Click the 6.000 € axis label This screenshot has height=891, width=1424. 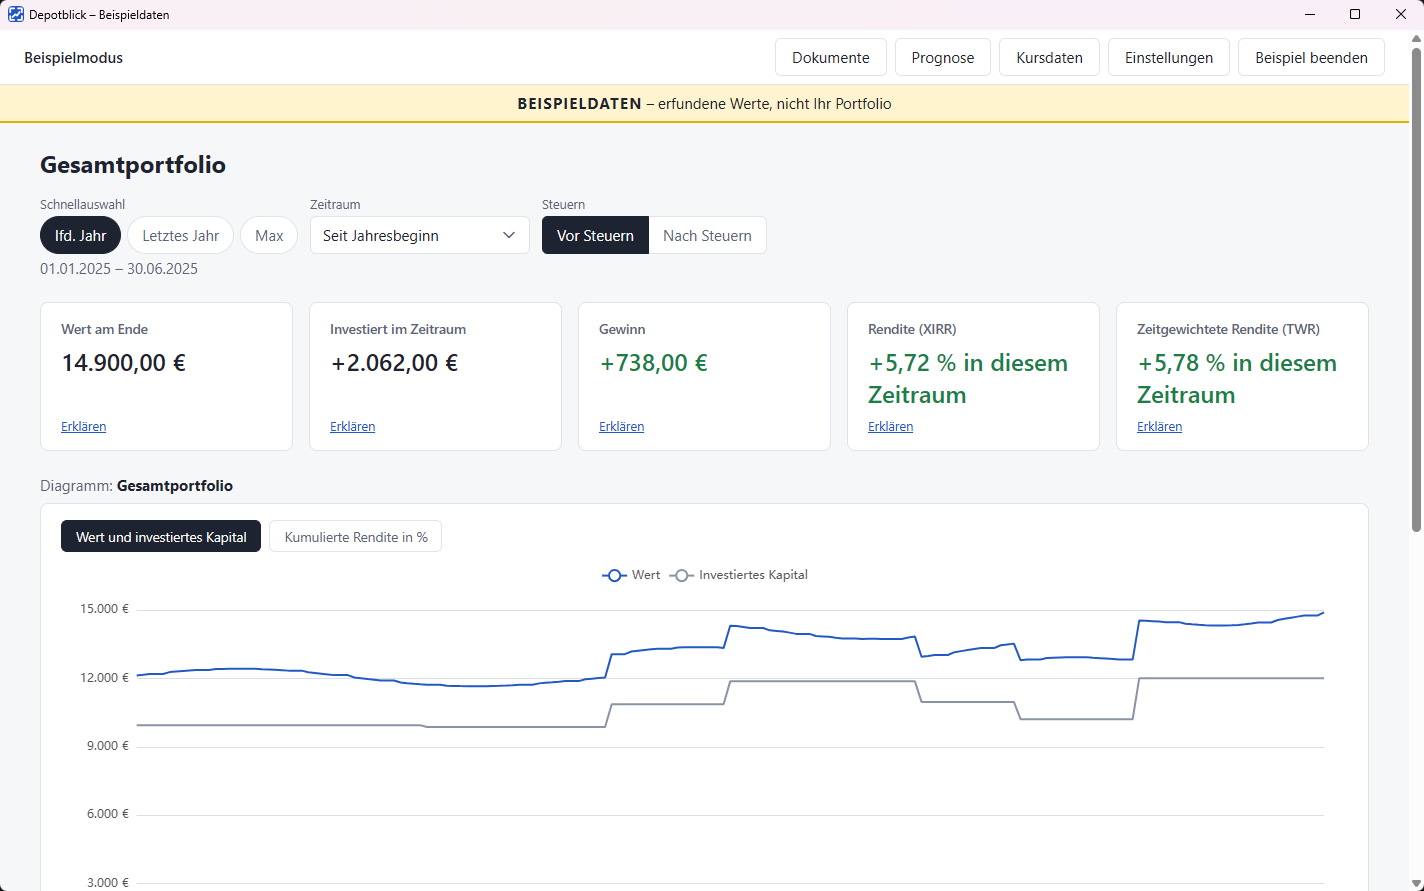[108, 814]
